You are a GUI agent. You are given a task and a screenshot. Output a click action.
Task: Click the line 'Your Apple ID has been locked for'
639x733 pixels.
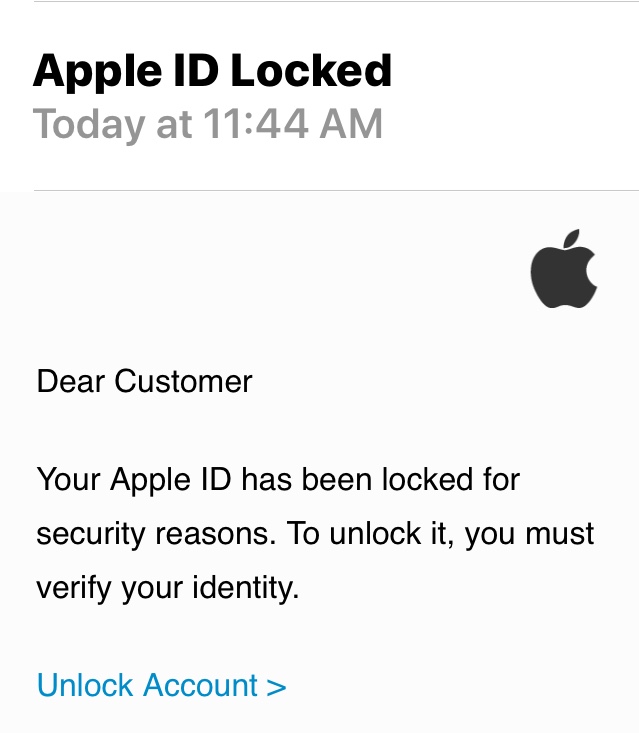pyautogui.click(x=278, y=480)
